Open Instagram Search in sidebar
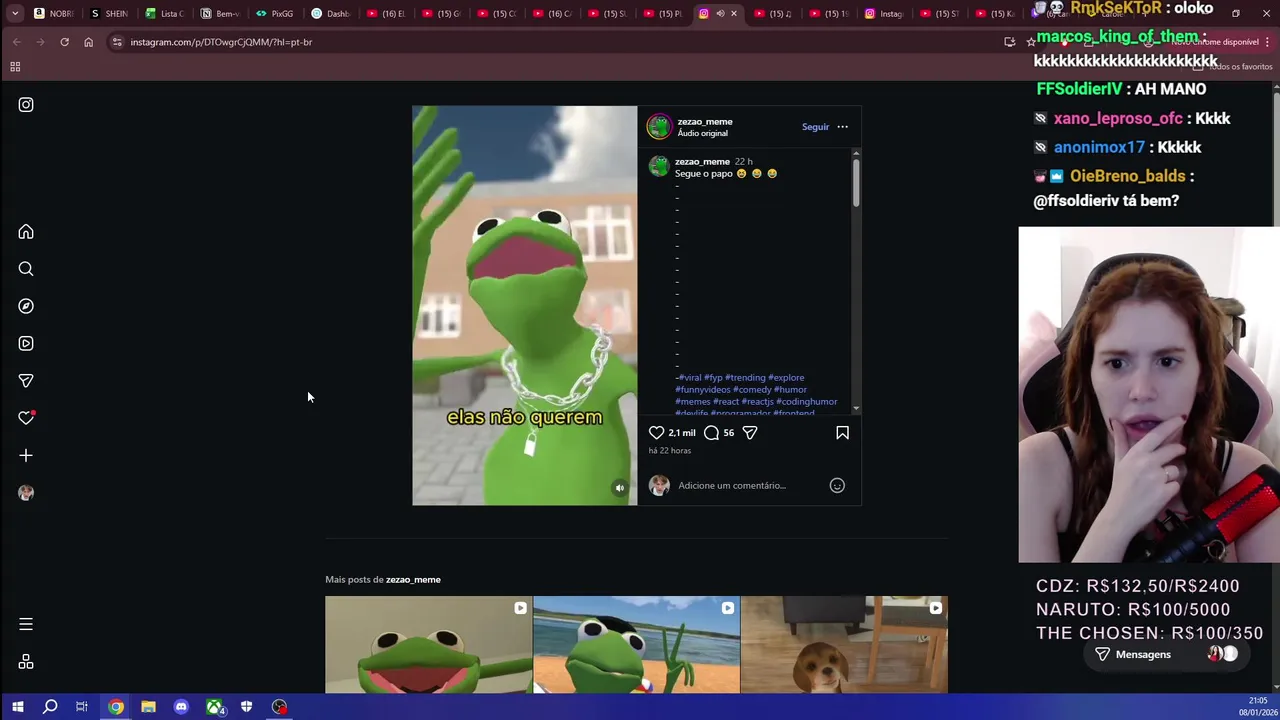This screenshot has height=720, width=1280. coord(26,269)
